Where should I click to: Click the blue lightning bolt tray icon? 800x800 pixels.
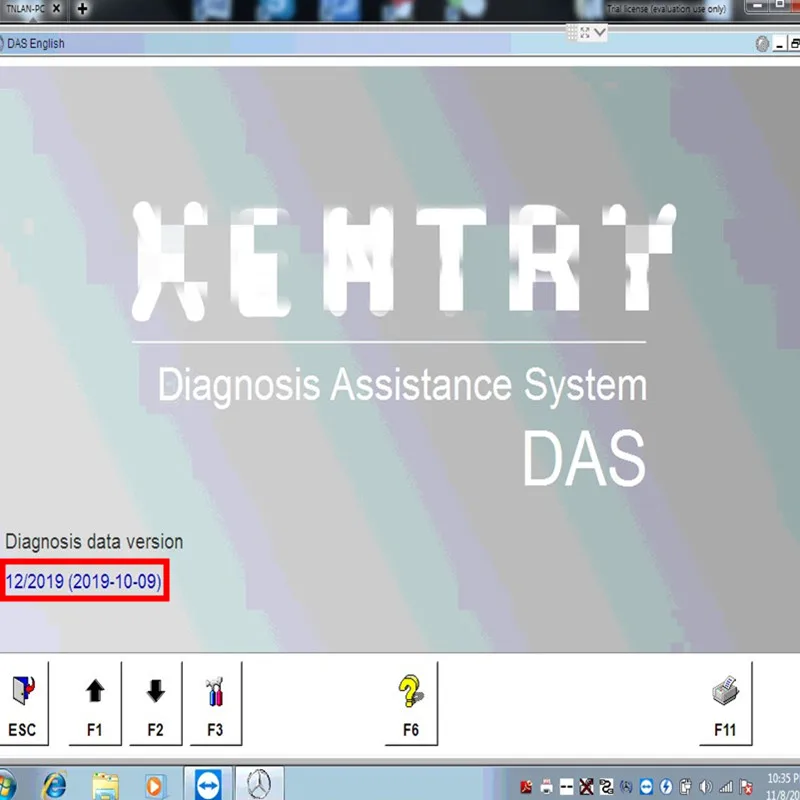(x=666, y=787)
